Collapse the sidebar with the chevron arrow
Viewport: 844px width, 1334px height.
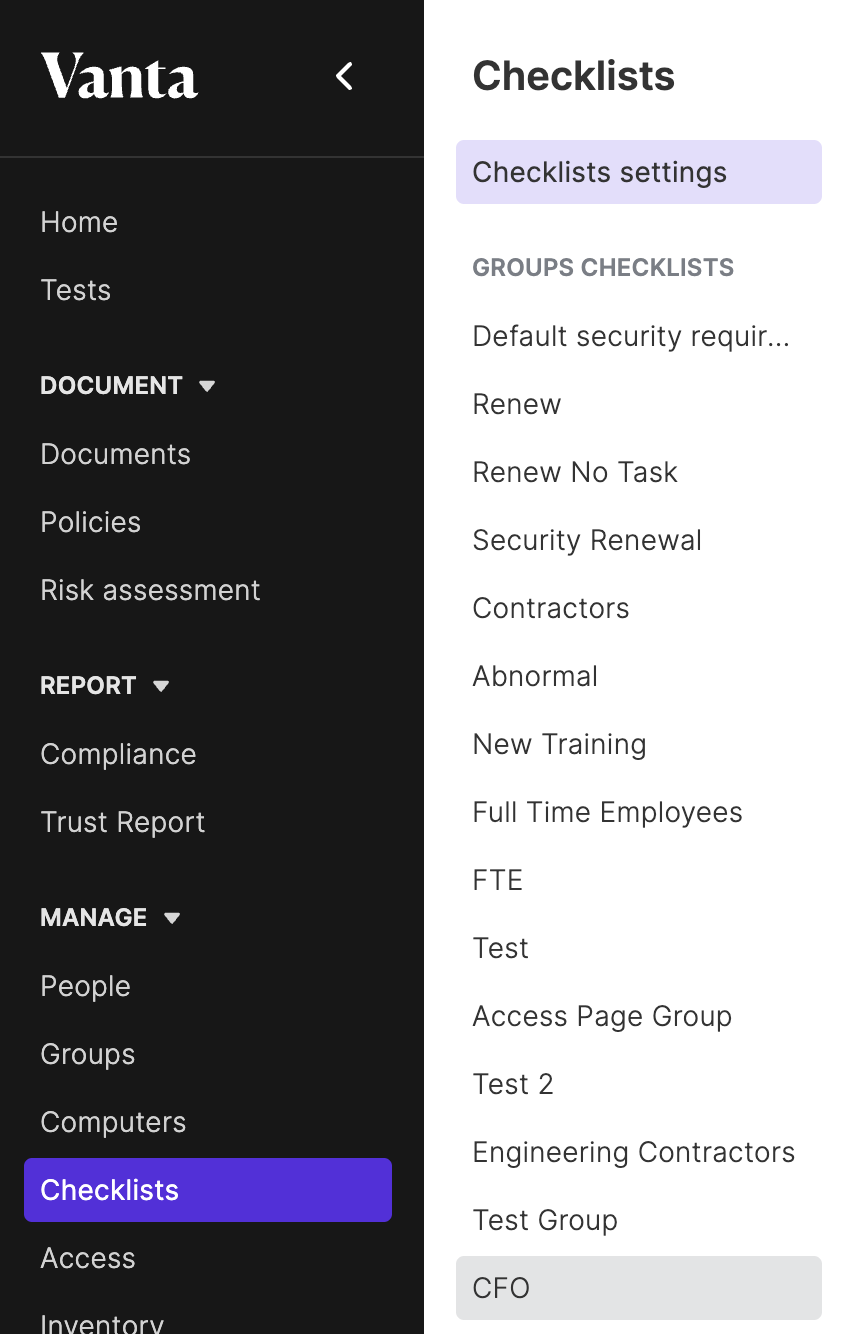[344, 76]
